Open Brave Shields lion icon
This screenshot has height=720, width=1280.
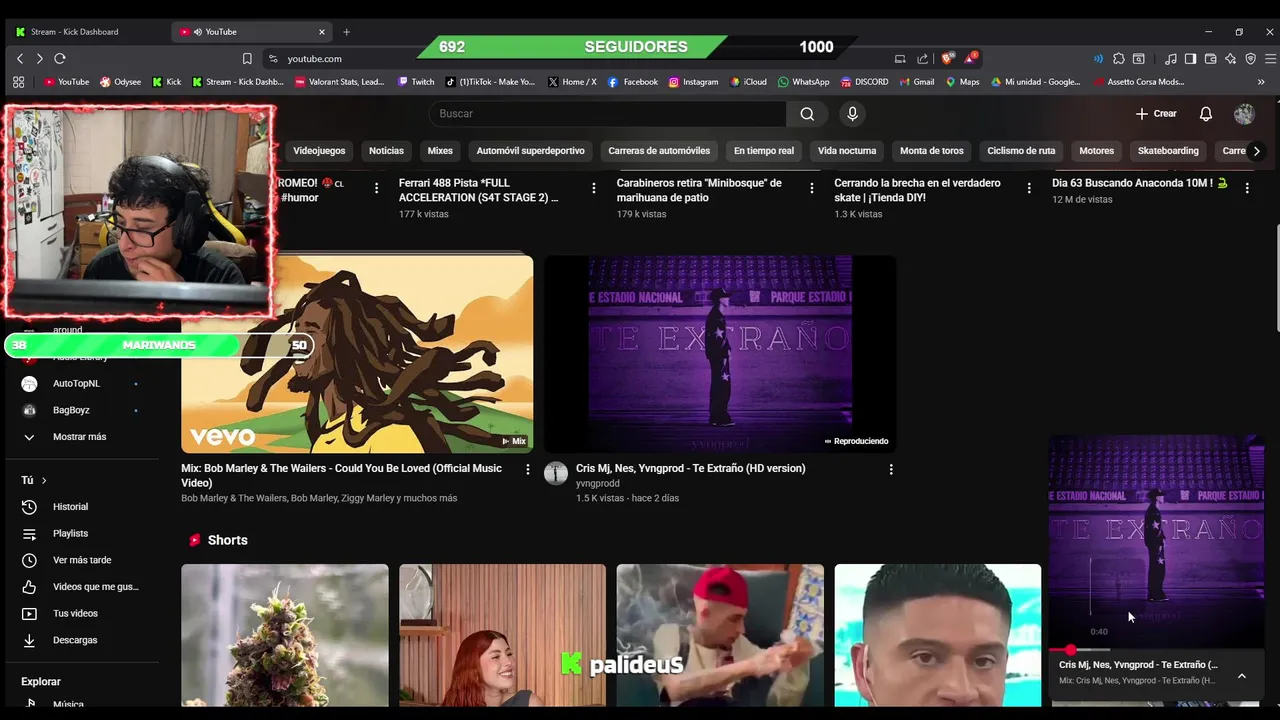(x=947, y=59)
